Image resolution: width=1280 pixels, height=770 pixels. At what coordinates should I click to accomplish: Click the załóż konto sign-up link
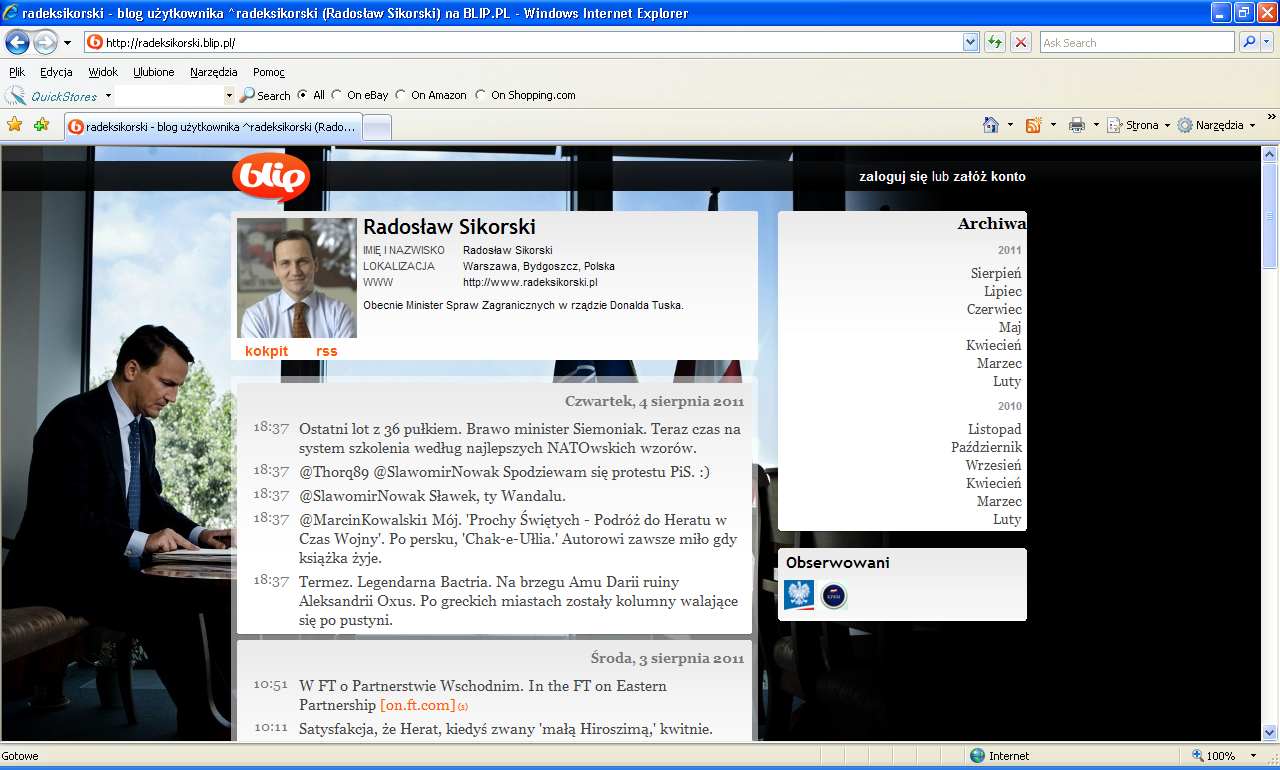[x=988, y=177]
